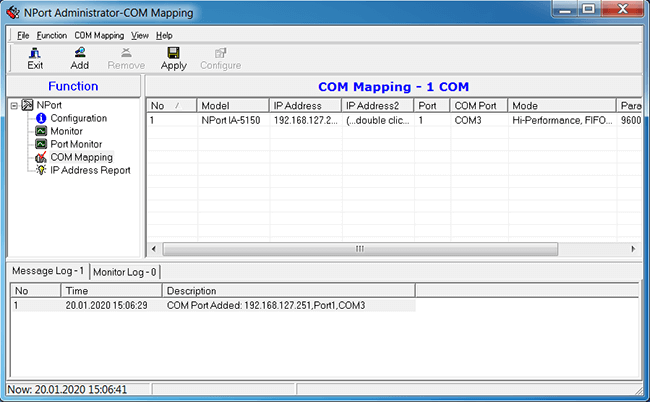
Task: Click the greyed Configure toolbar icon
Action: tap(221, 53)
